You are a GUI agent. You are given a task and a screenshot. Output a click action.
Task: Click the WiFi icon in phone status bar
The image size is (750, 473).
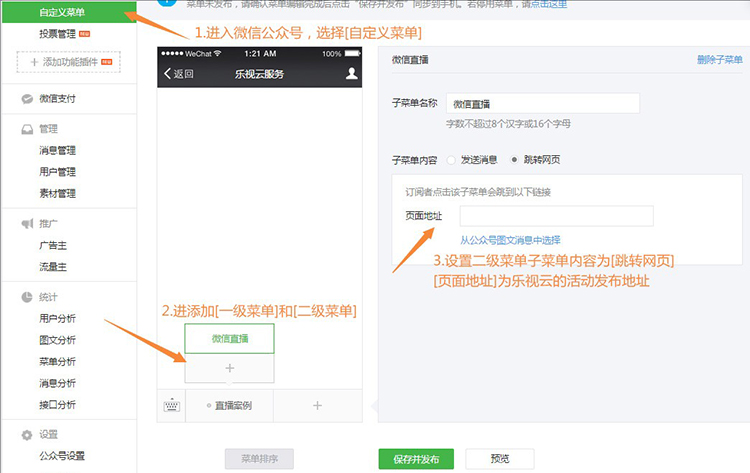click(x=218, y=53)
